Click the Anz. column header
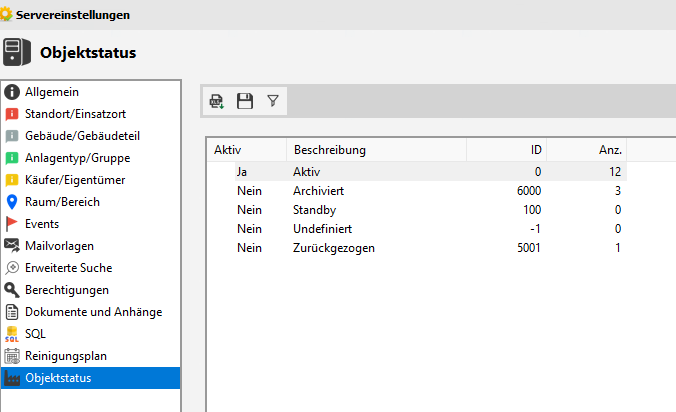The height and width of the screenshot is (412, 676). click(610, 150)
